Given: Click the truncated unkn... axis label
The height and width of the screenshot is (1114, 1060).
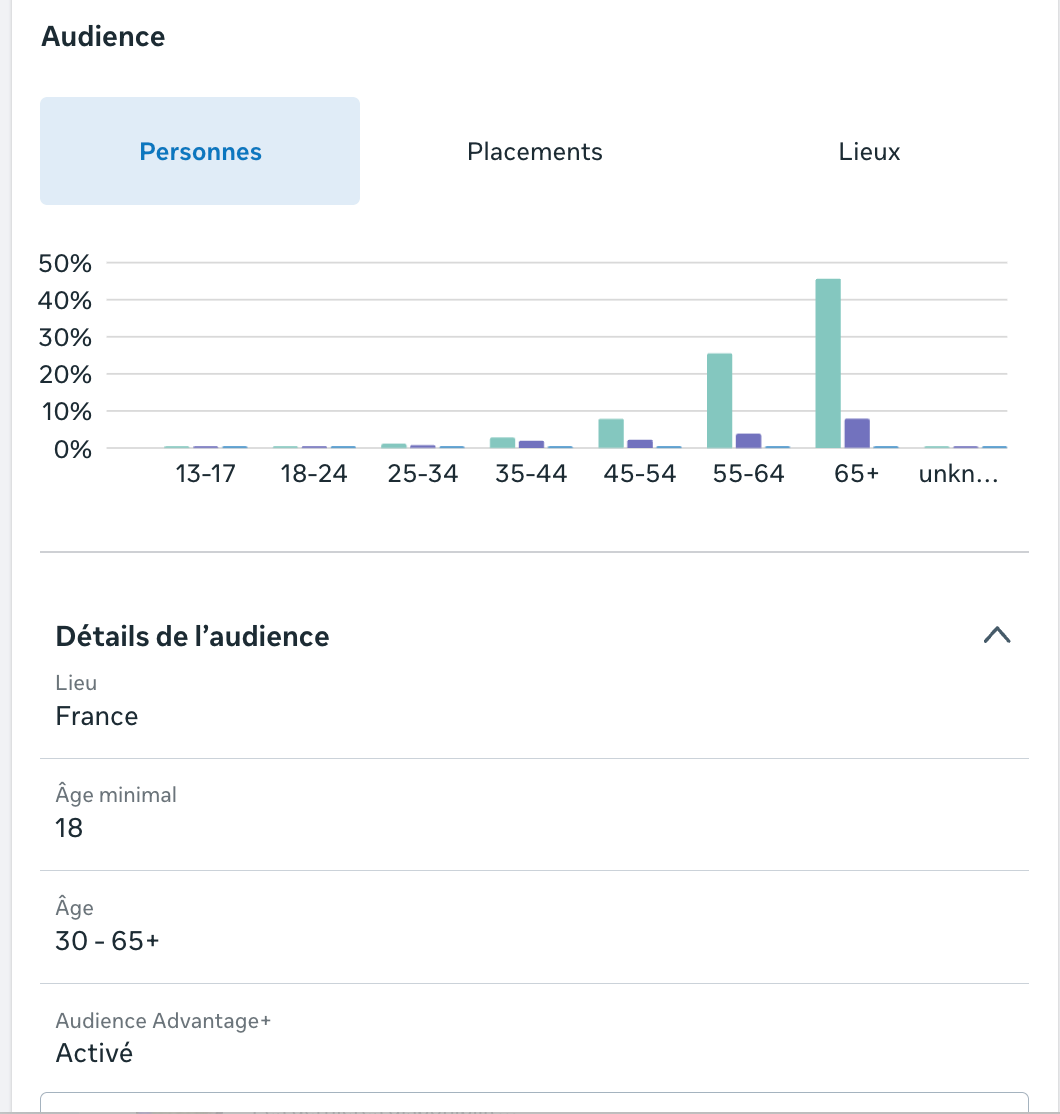Looking at the screenshot, I should tap(958, 474).
